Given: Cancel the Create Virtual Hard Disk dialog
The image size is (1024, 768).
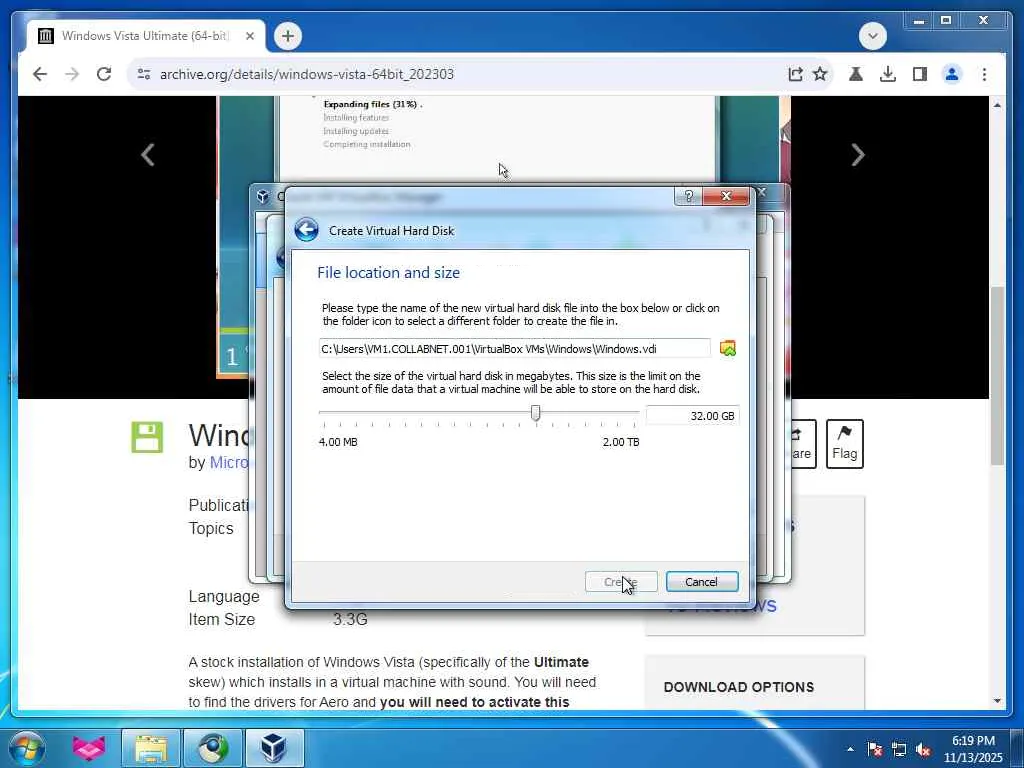Looking at the screenshot, I should pyautogui.click(x=702, y=581).
